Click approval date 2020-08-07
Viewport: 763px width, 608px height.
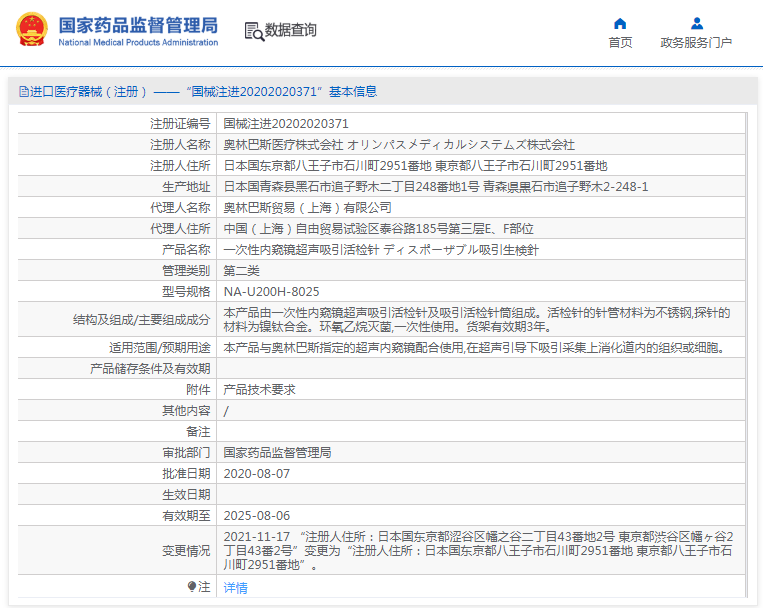tap(257, 474)
